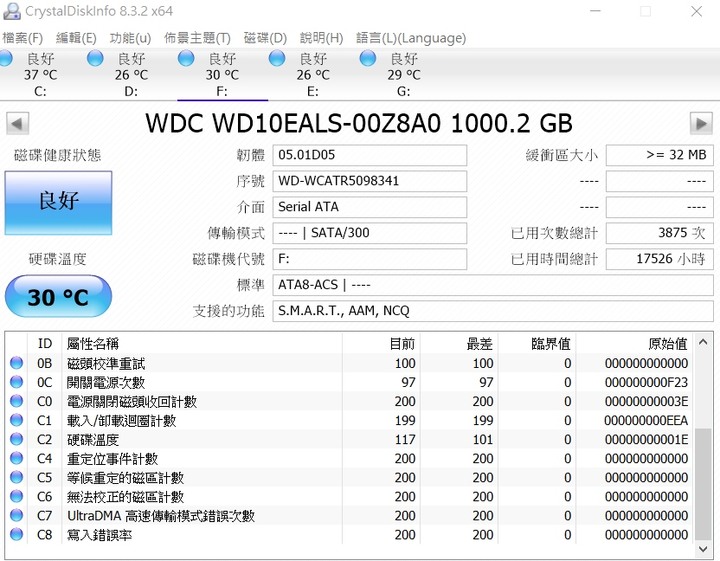Click the 30 °C temperature button

point(58,297)
